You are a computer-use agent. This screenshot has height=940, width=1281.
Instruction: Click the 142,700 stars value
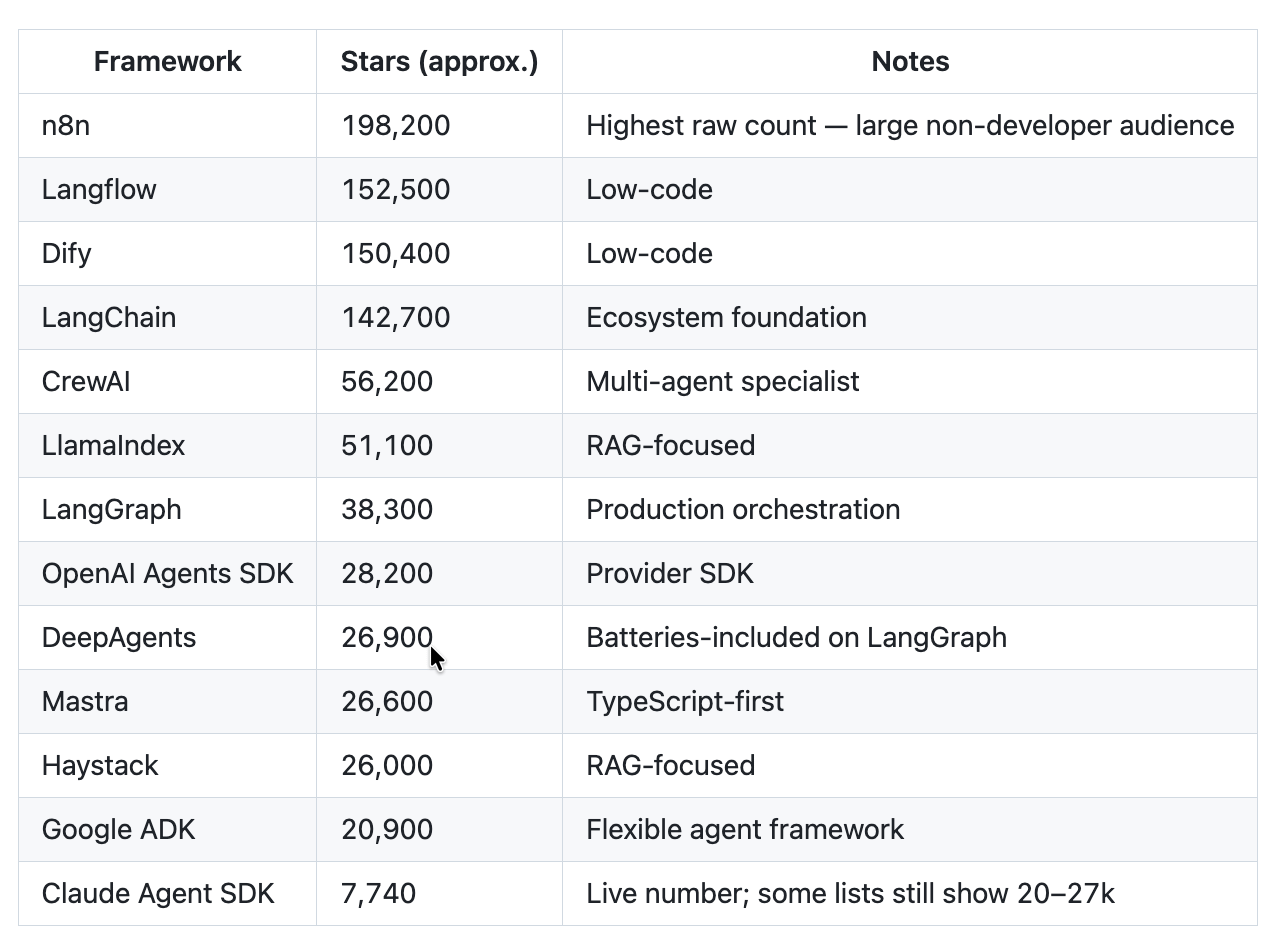(x=396, y=318)
